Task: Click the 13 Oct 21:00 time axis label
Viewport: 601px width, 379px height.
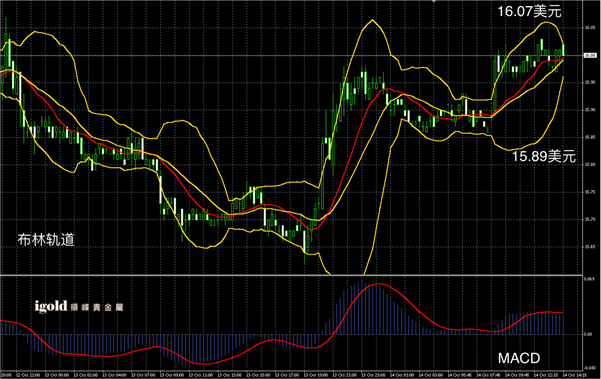Action: click(344, 375)
